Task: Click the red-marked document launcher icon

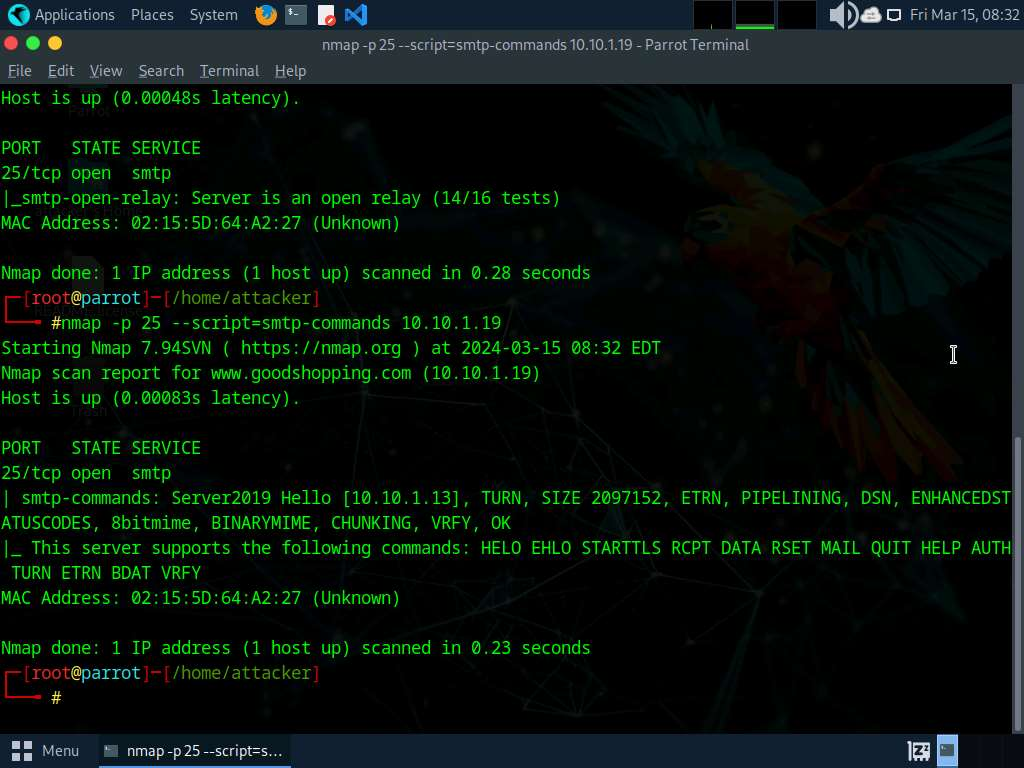Action: (x=326, y=15)
